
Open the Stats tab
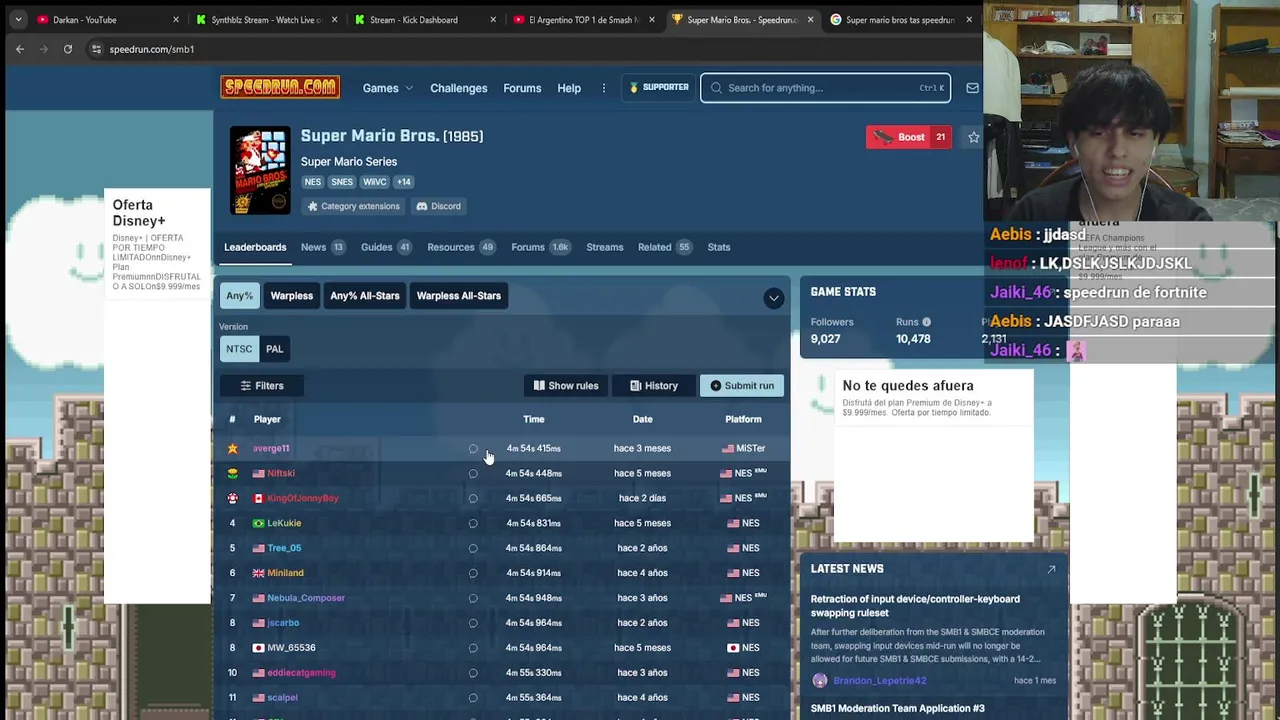tap(719, 247)
